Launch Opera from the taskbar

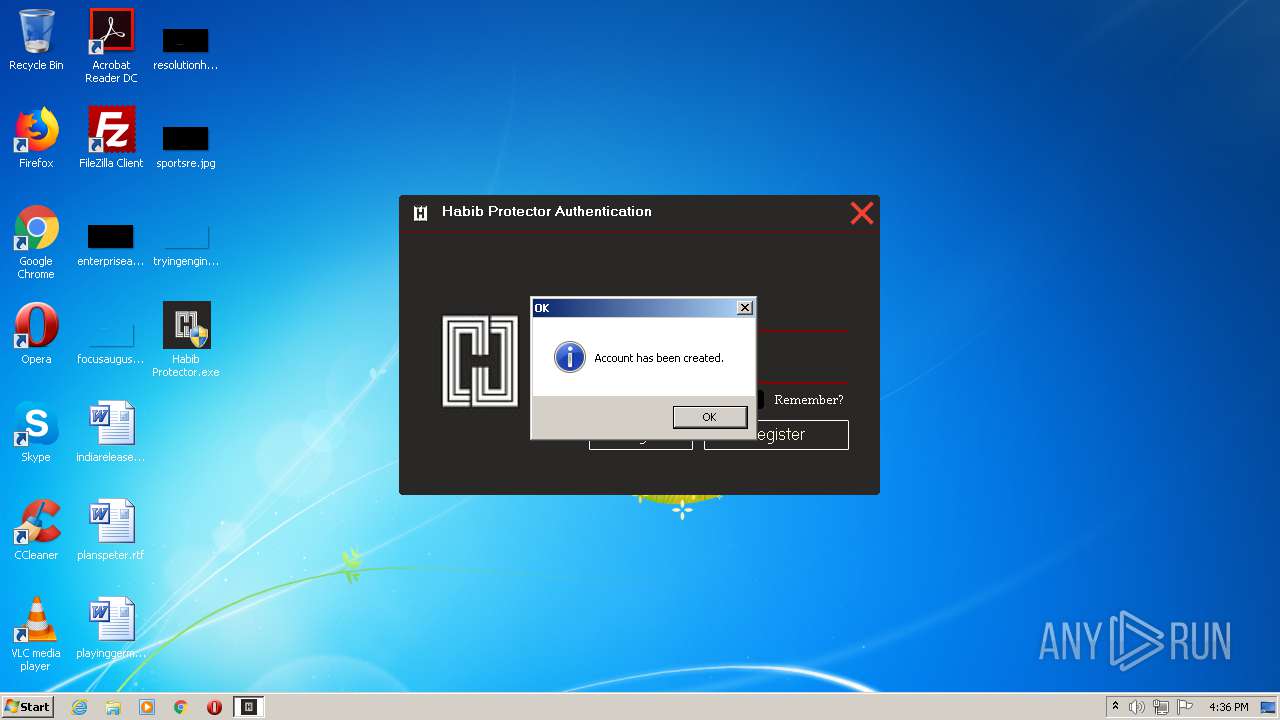(214, 707)
